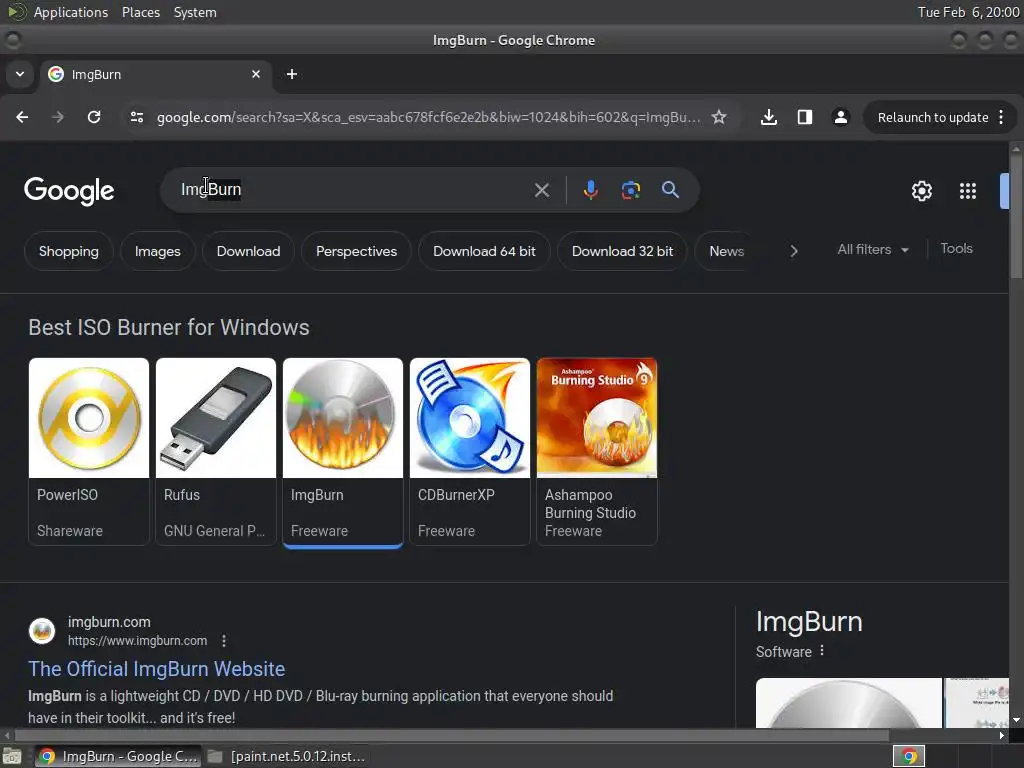Image resolution: width=1024 pixels, height=768 pixels.
Task: Click the Chrome address bar URL
Action: click(x=428, y=117)
